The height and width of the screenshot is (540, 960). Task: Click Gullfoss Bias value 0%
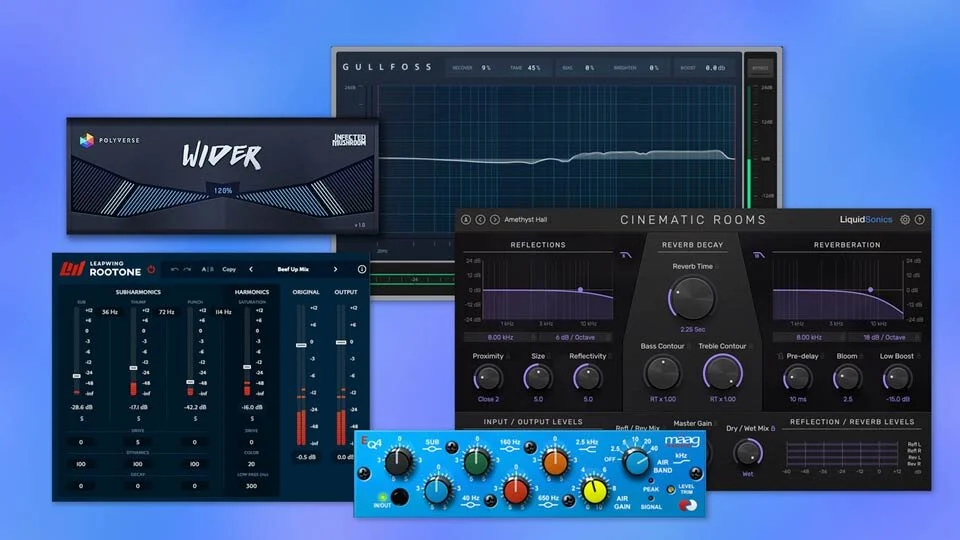click(x=590, y=68)
